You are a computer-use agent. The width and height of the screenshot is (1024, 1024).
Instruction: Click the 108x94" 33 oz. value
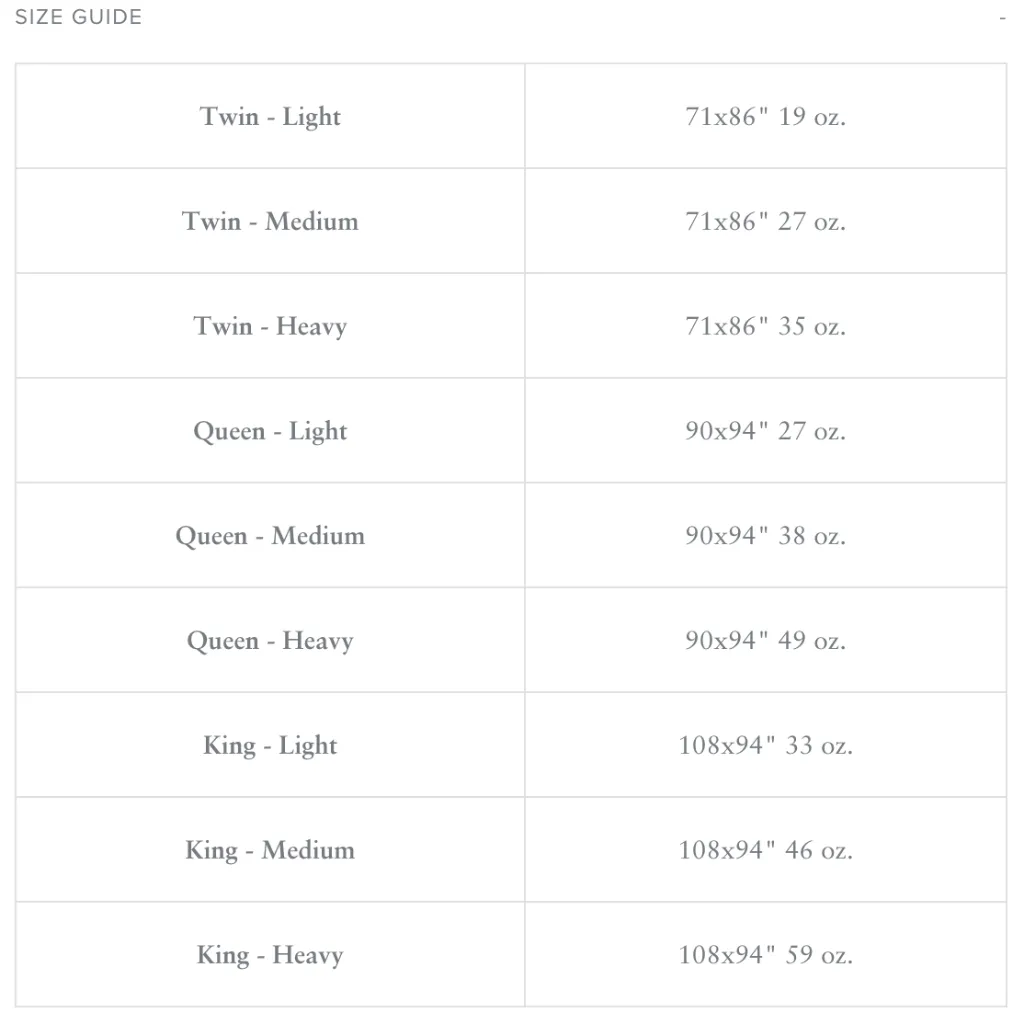765,746
